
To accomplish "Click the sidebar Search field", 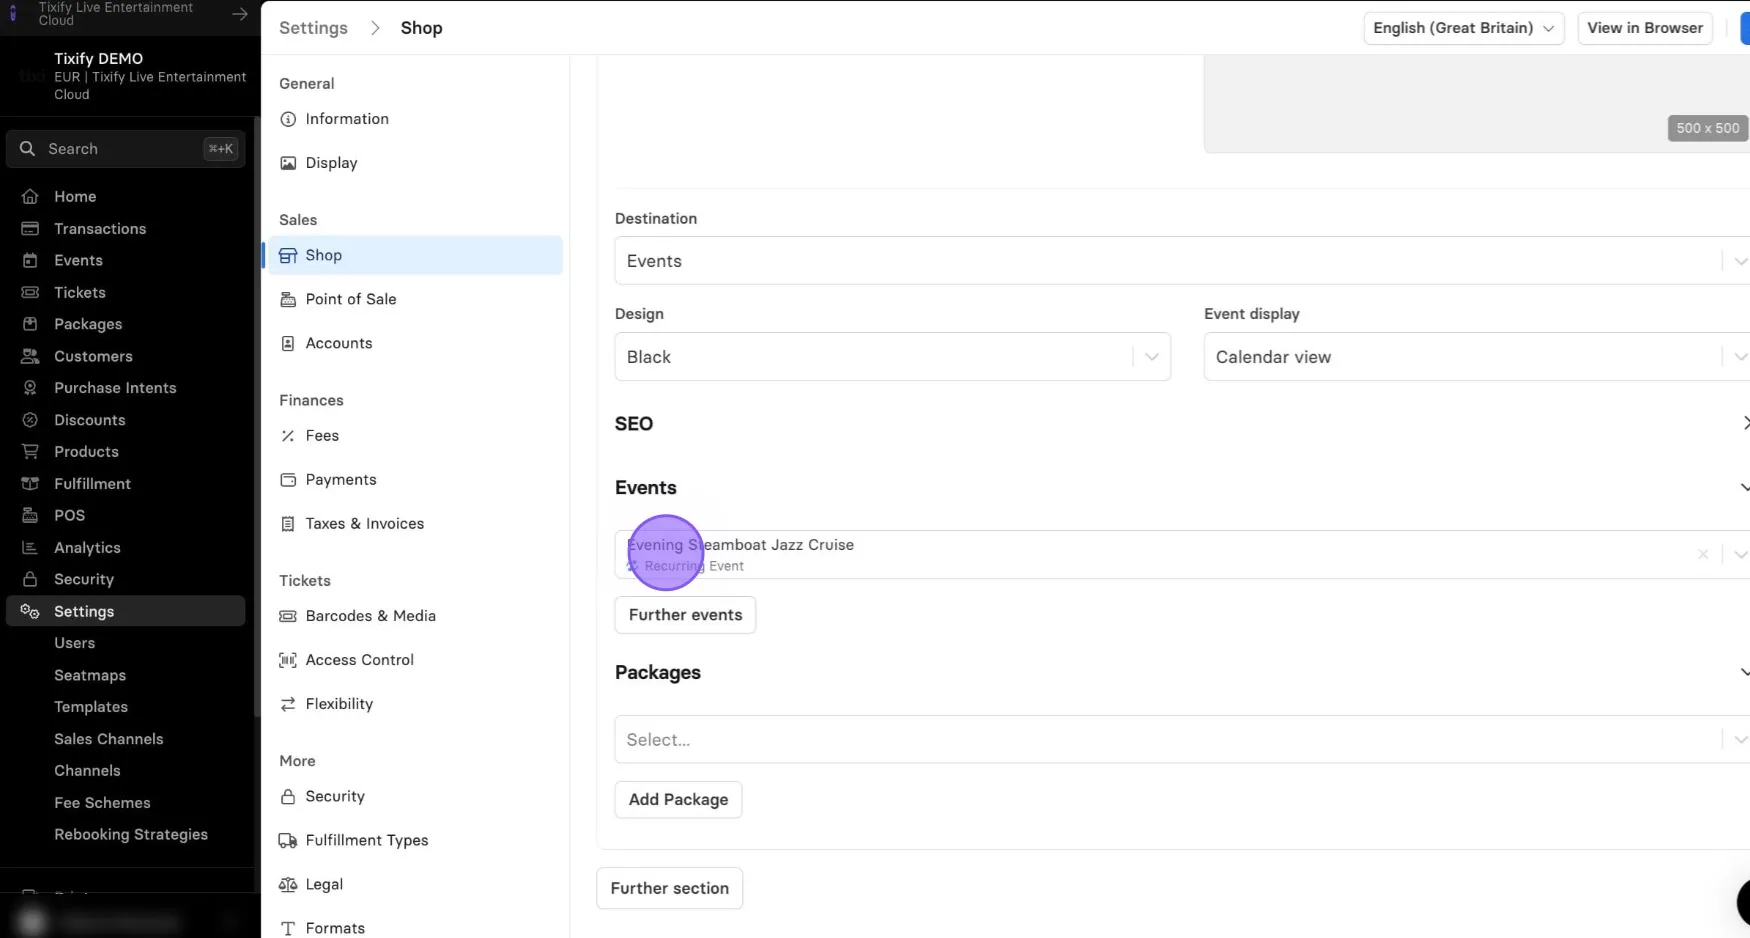I will point(126,149).
